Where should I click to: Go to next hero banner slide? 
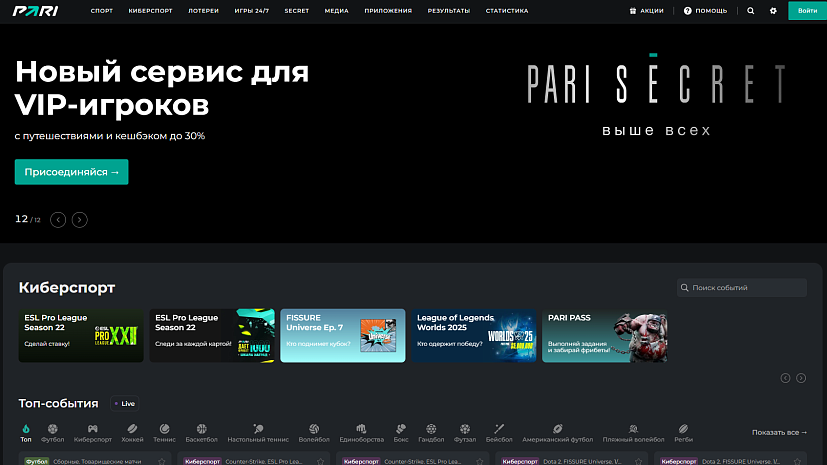click(80, 219)
